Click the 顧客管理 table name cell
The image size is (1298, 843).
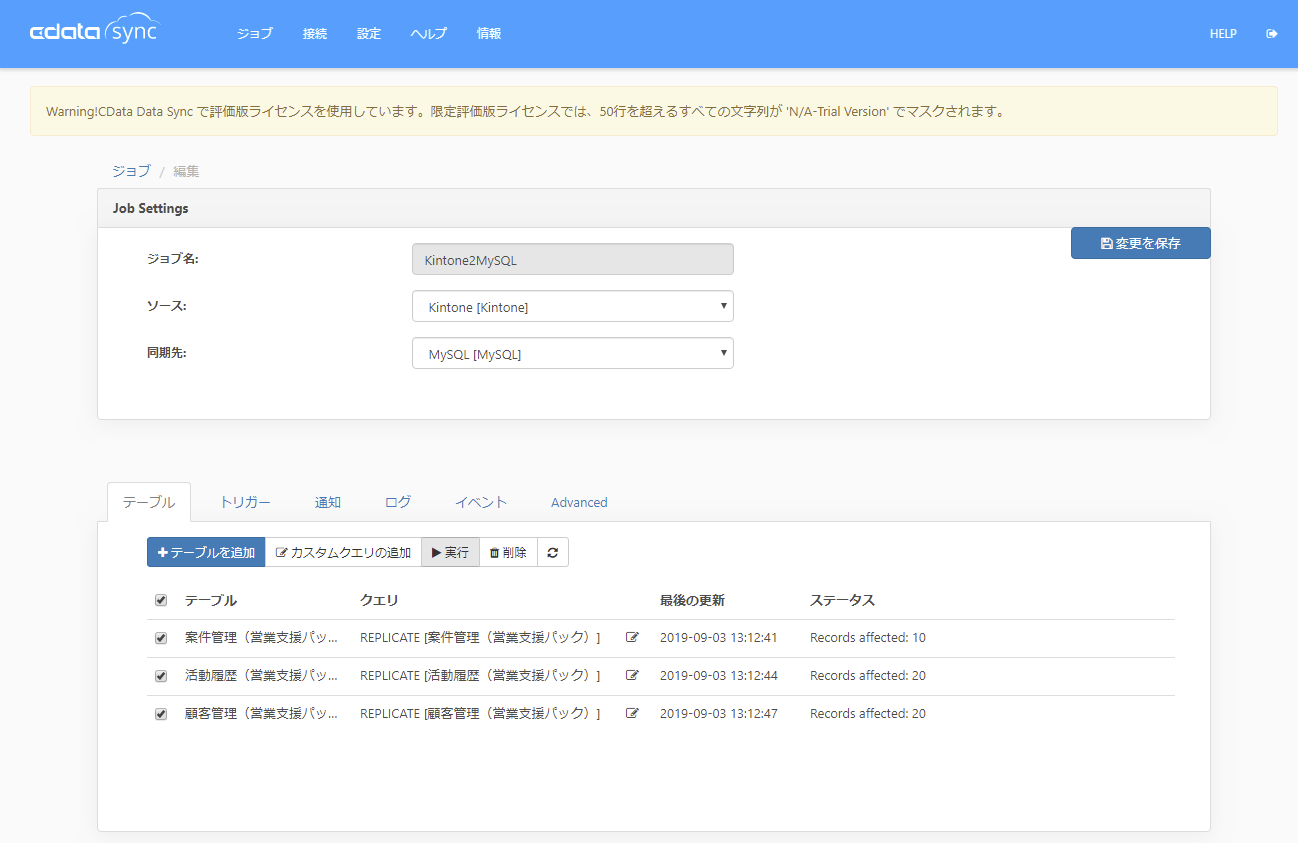pos(262,714)
